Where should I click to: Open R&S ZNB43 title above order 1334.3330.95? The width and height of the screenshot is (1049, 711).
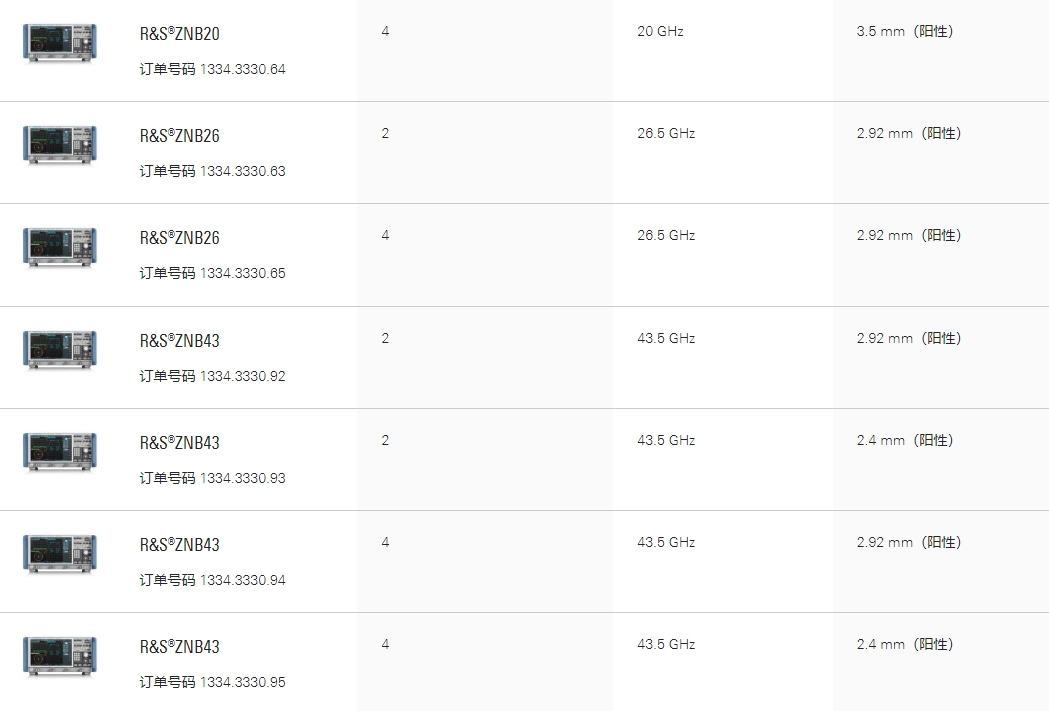click(179, 647)
